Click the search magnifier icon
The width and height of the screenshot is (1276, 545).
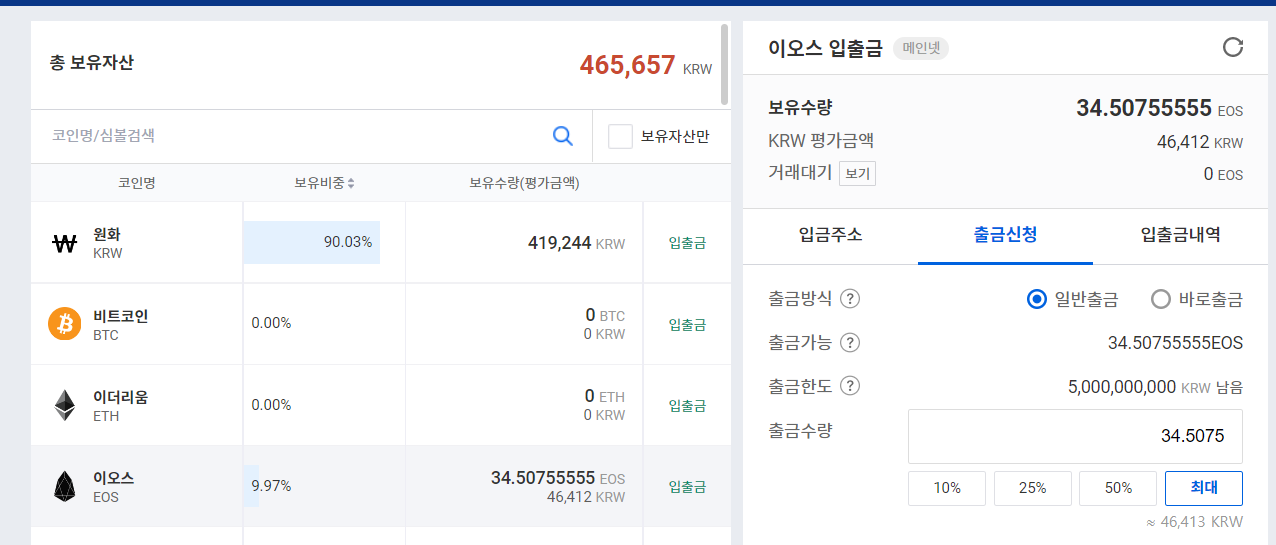click(x=563, y=136)
